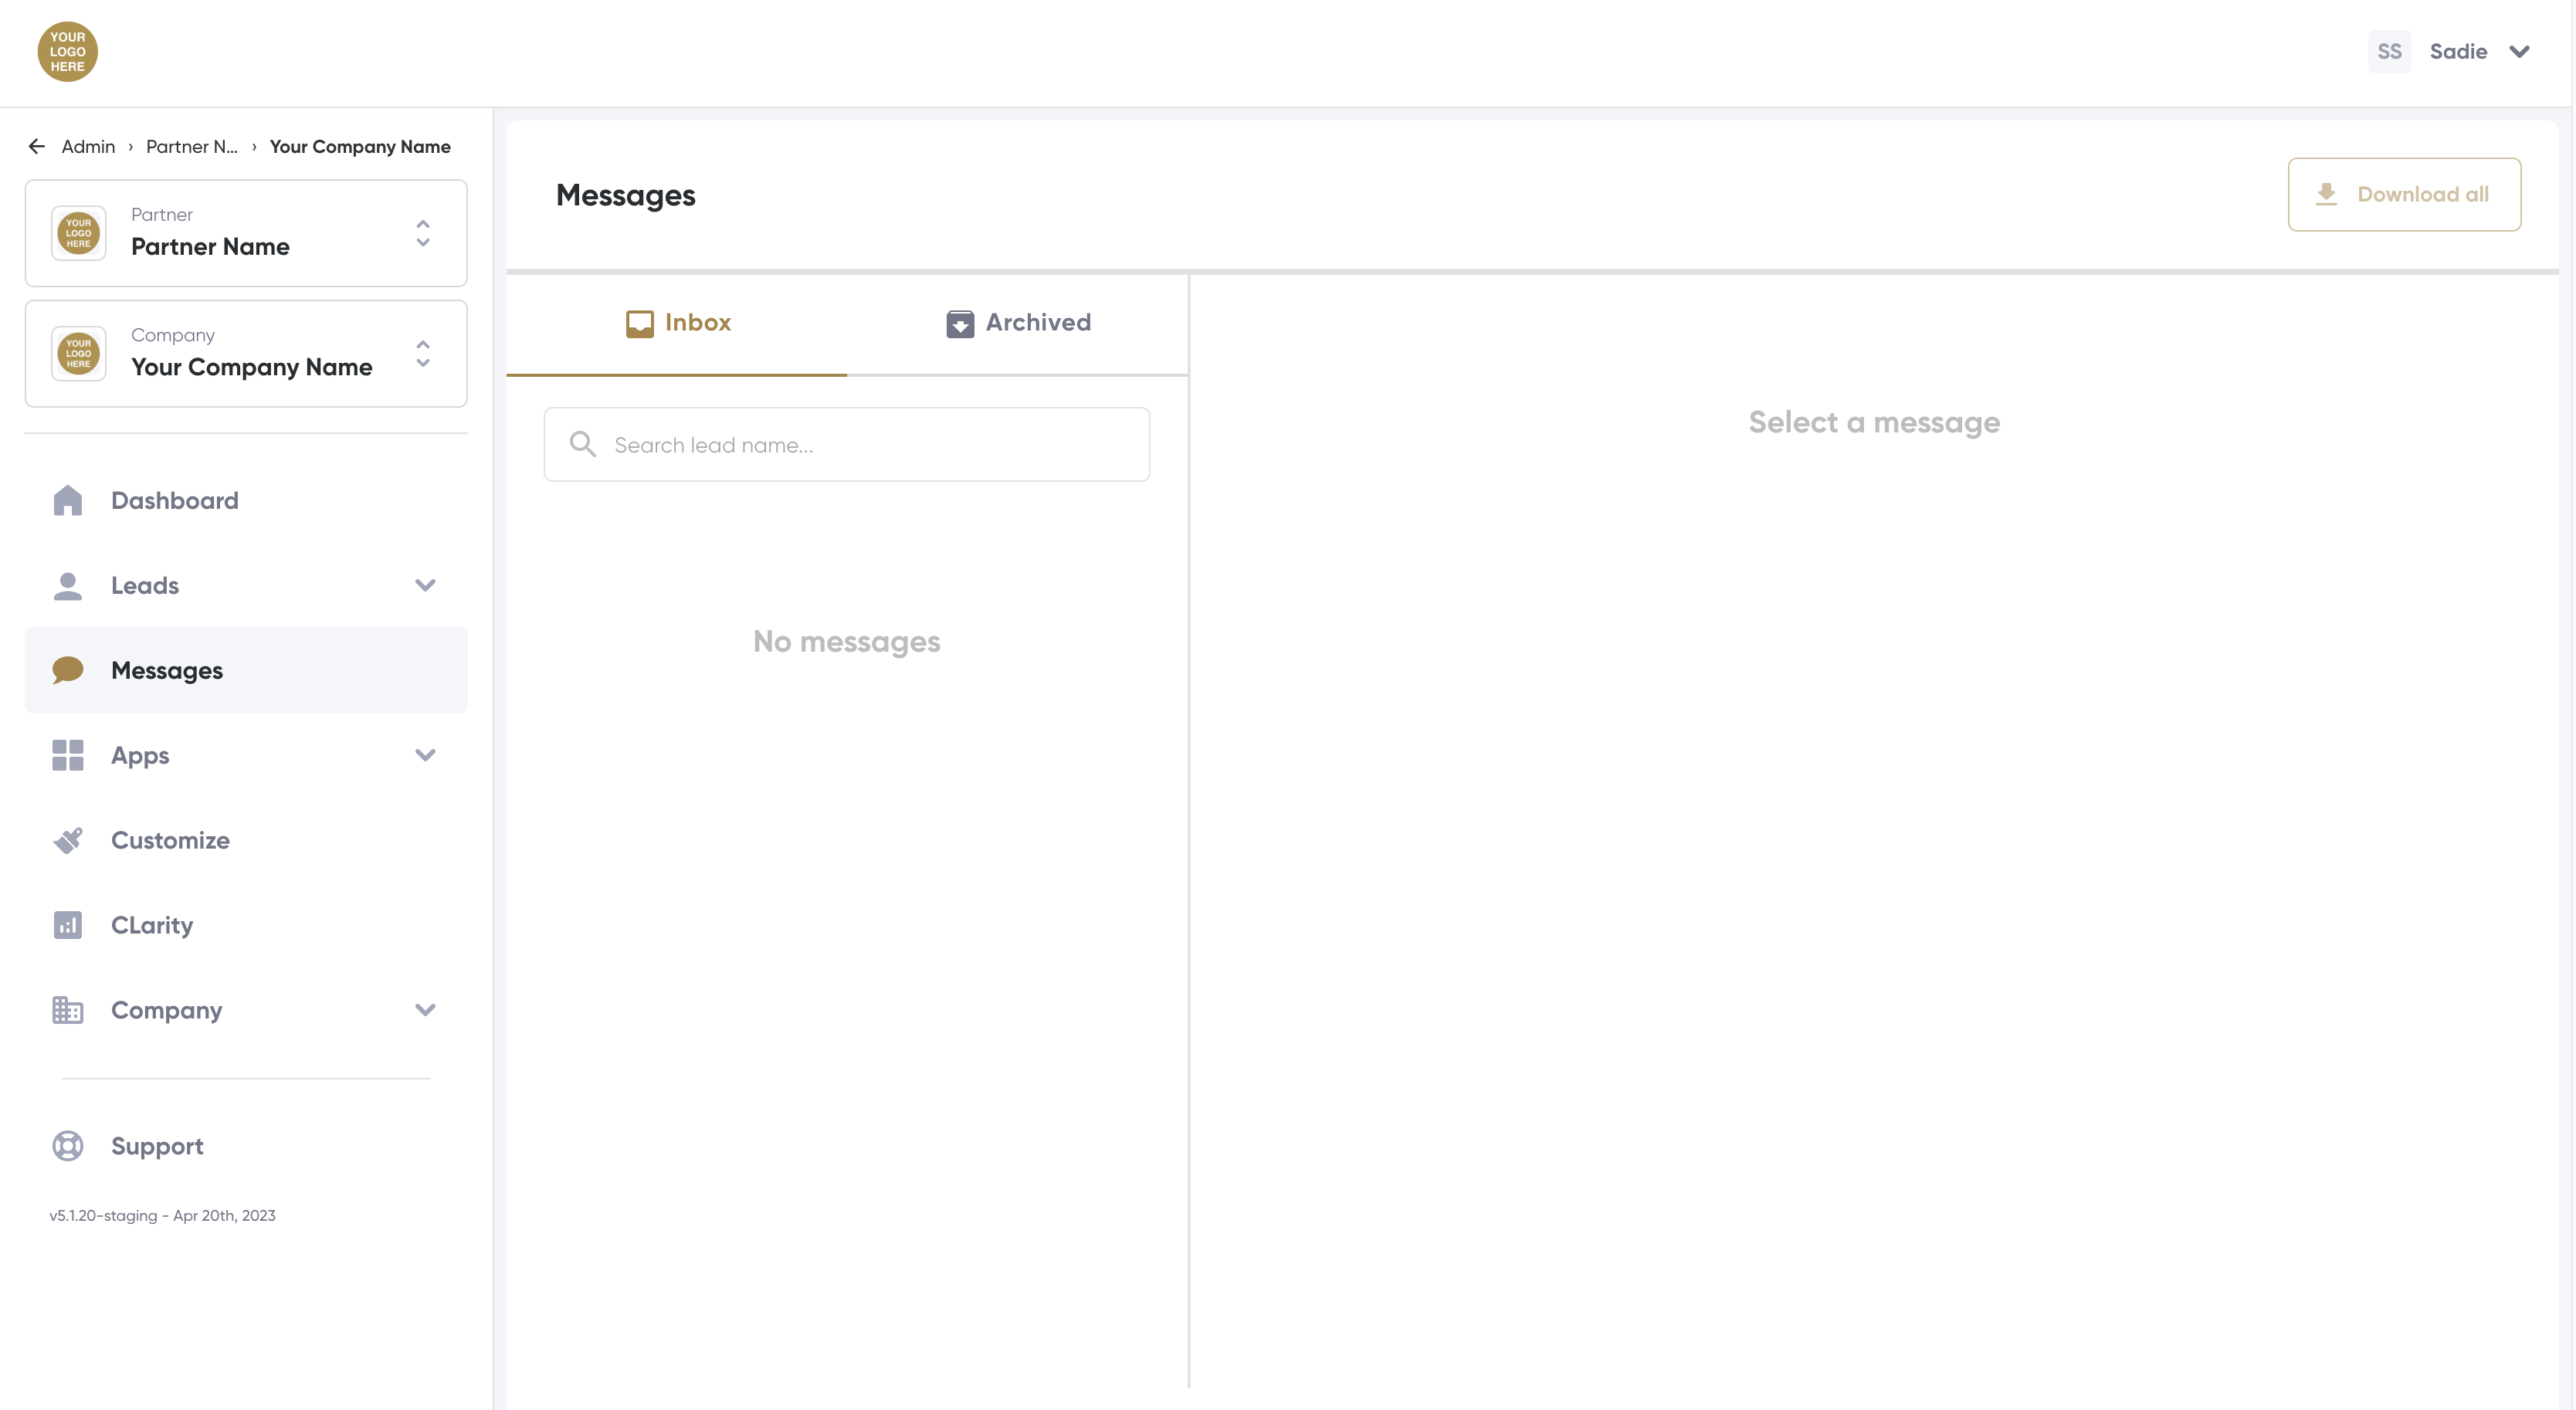
Task: Select the Inbox tab
Action: 678,322
